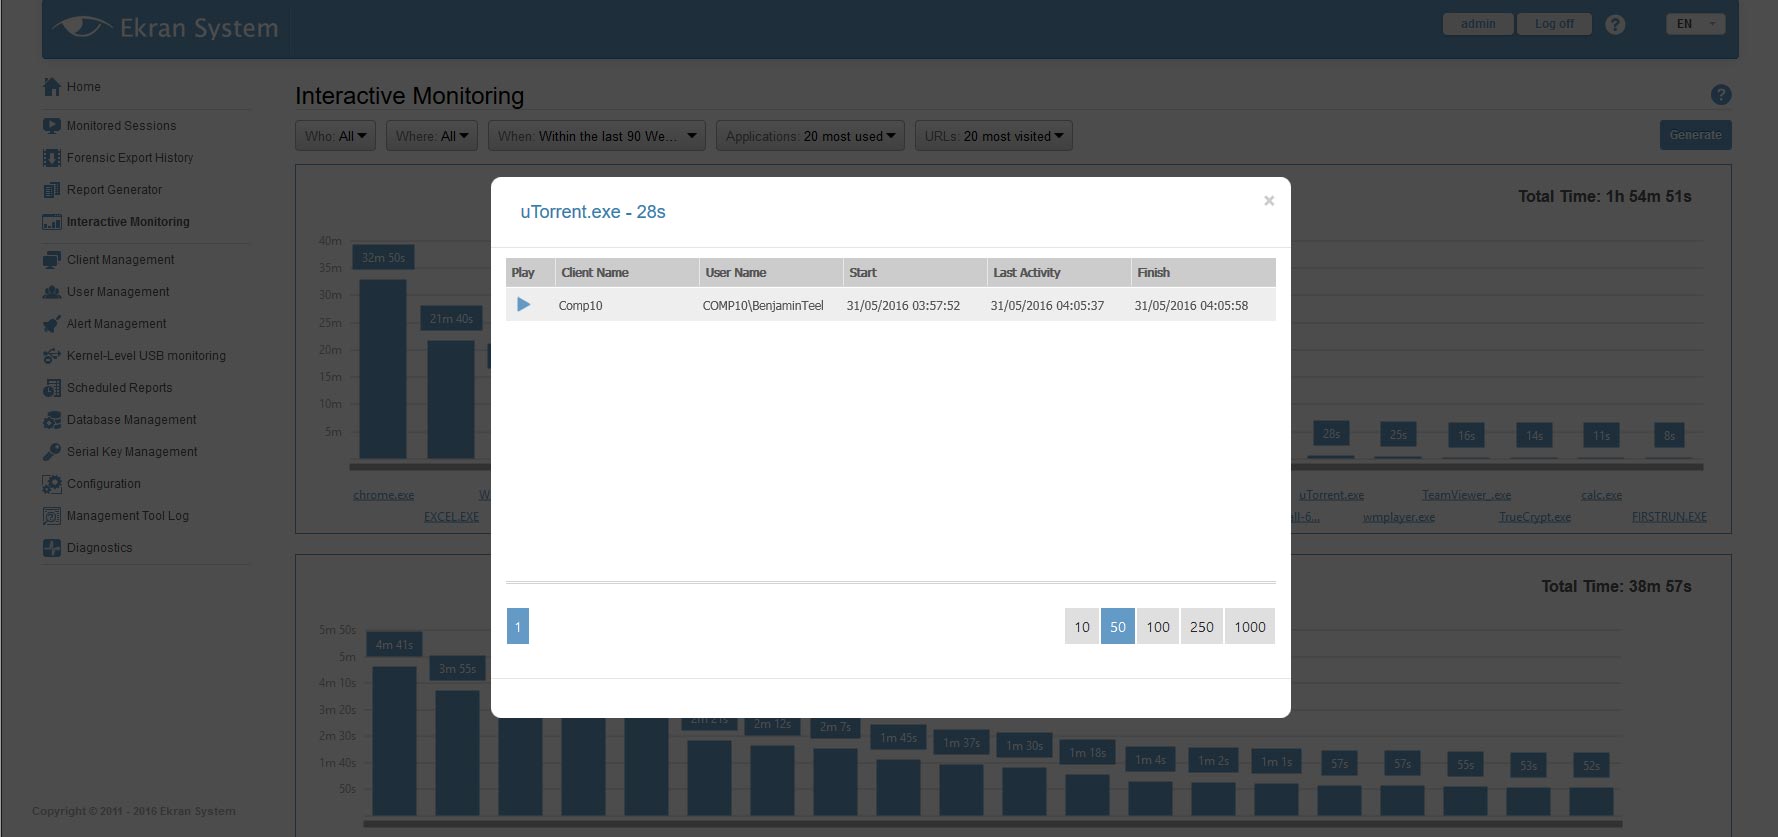The image size is (1778, 837).
Task: Click the TrueCrypt.exe chart link
Action: coord(1535,517)
